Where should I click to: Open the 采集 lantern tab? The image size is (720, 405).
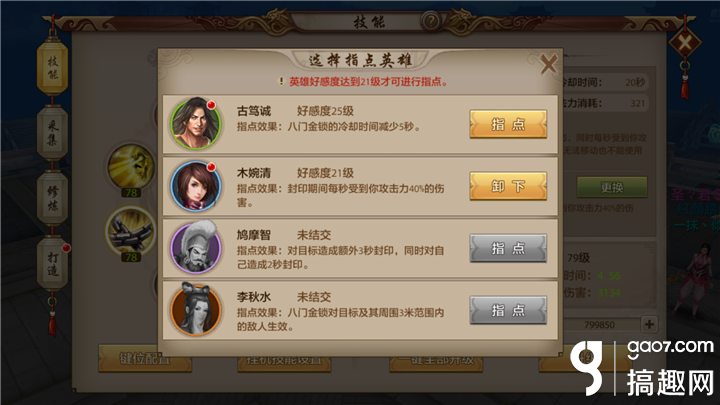(53, 133)
